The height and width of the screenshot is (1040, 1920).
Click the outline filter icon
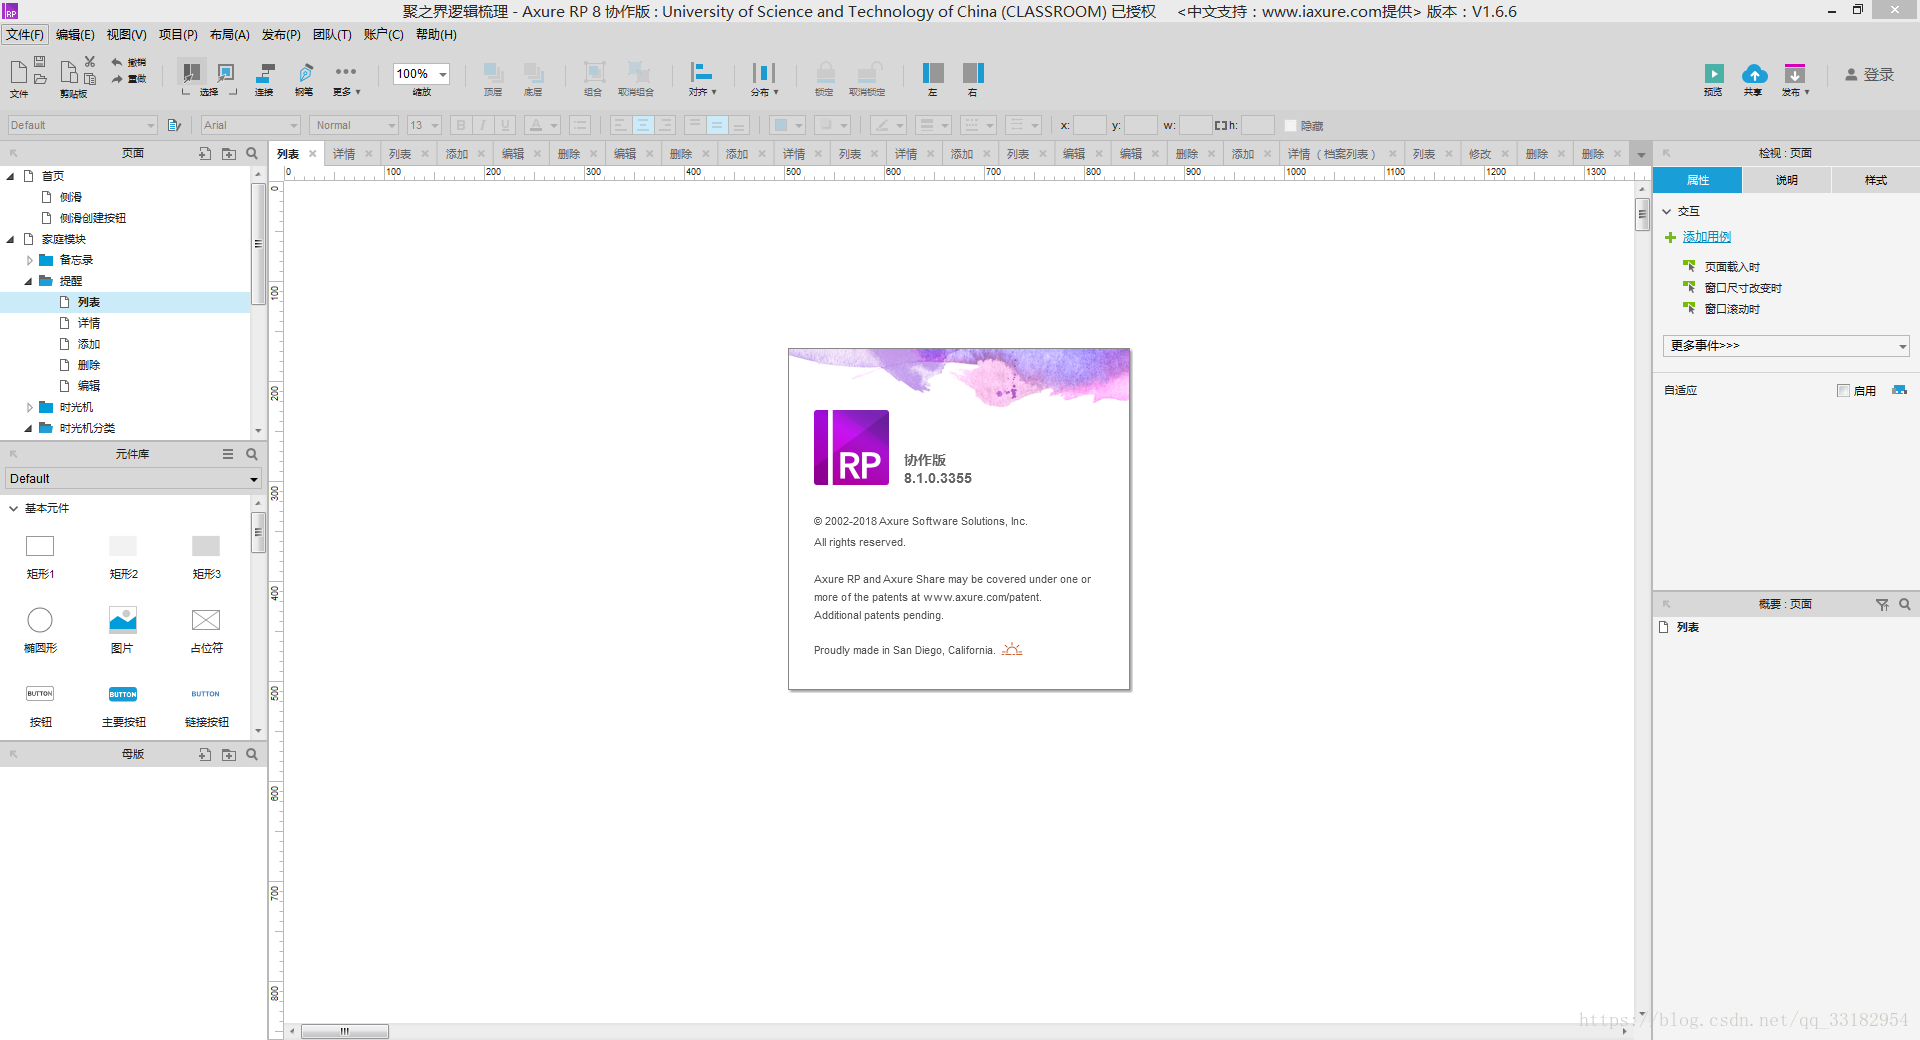tap(1882, 604)
